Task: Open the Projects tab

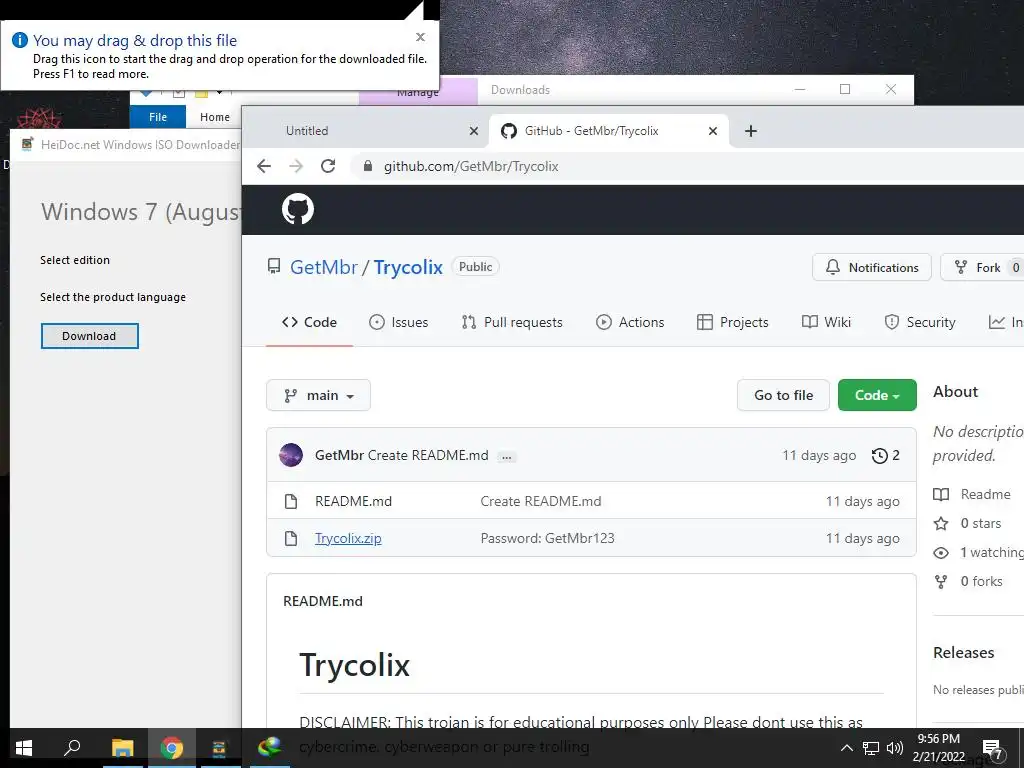Action: point(733,322)
